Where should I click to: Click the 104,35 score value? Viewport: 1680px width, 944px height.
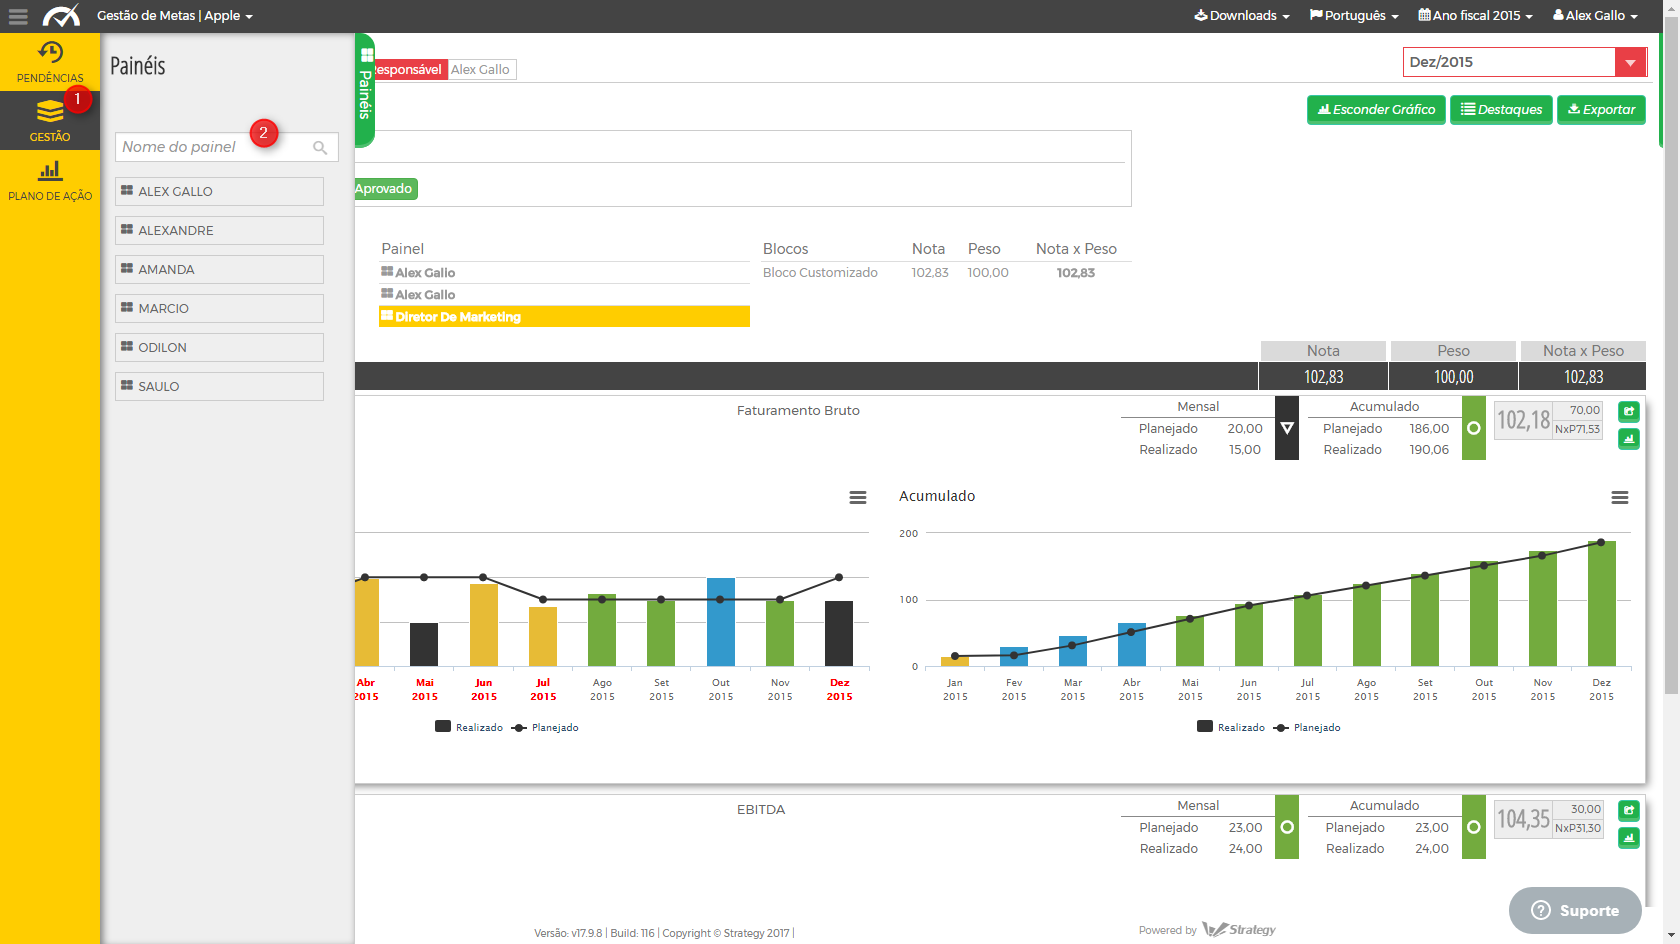pos(1523,819)
